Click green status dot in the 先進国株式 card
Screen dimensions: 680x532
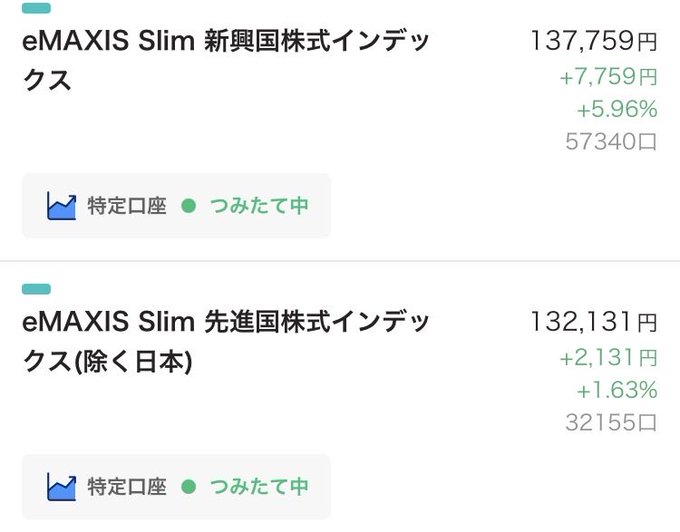coord(187,487)
